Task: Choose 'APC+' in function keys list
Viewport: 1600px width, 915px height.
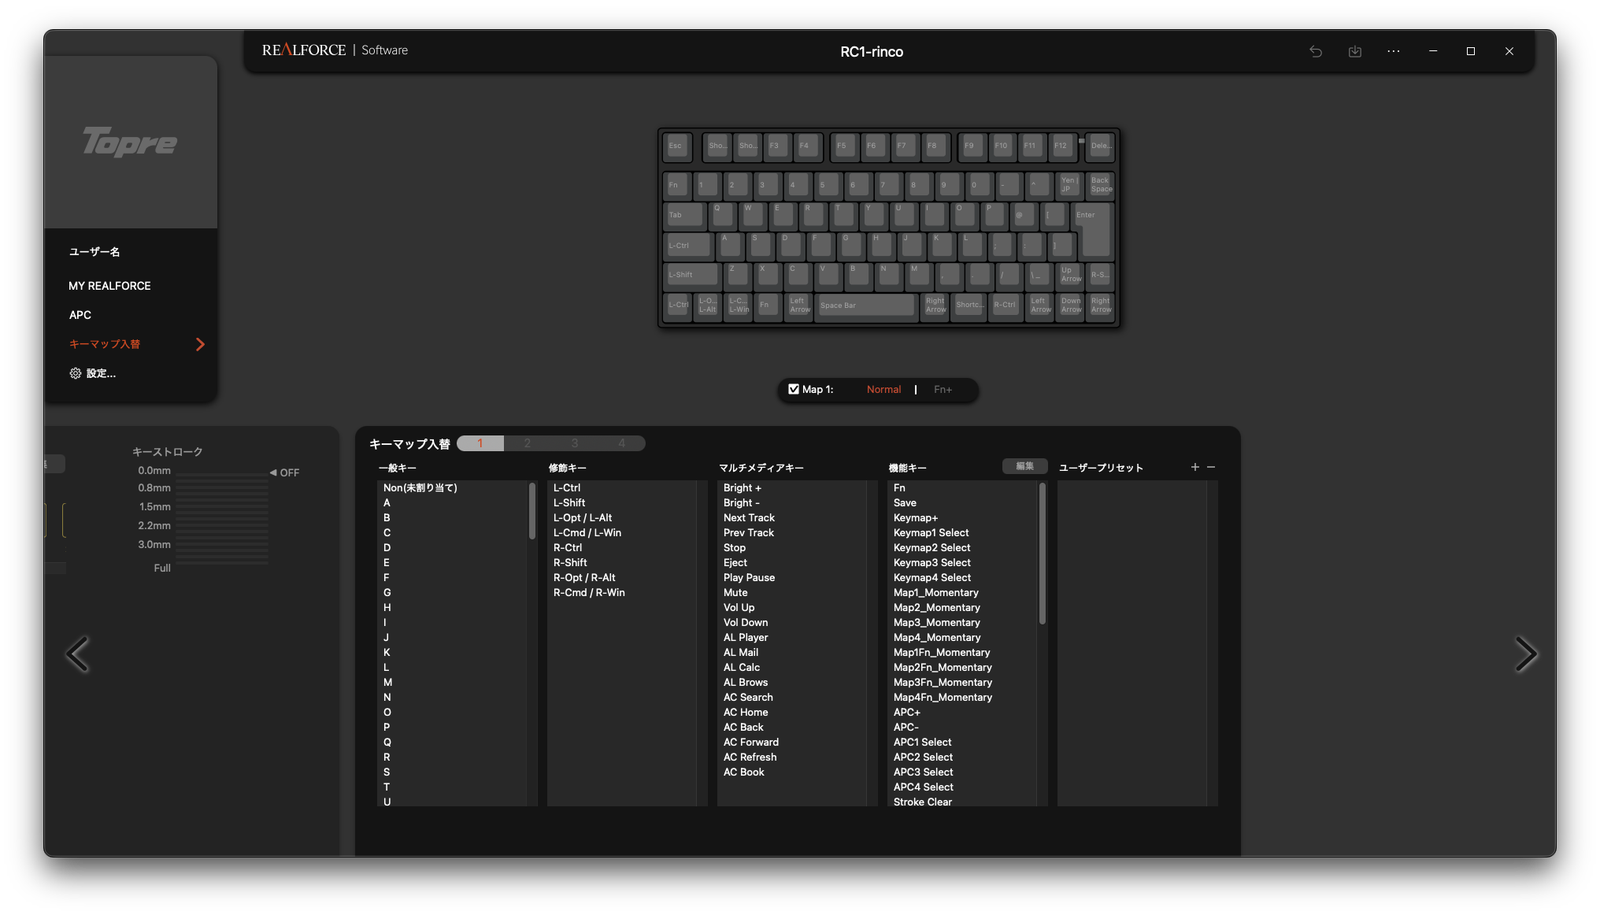Action: pos(907,713)
